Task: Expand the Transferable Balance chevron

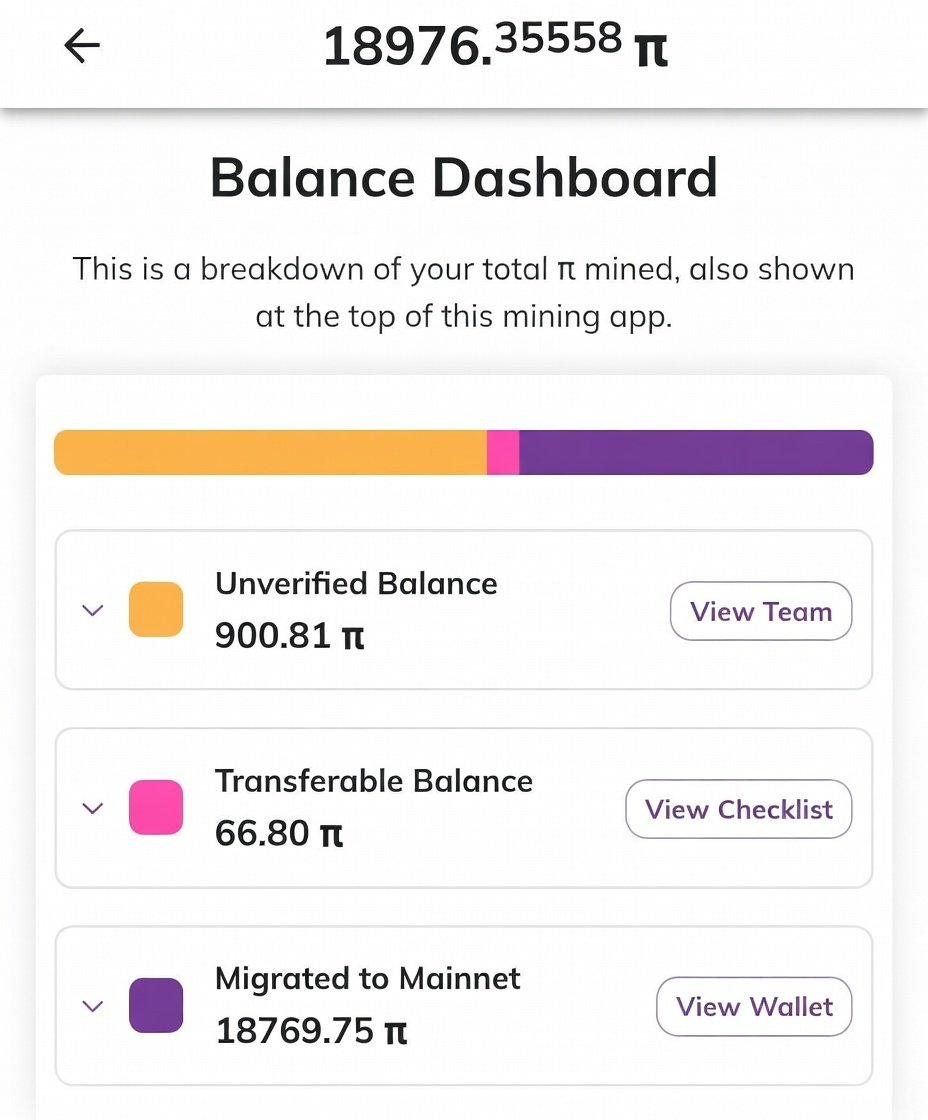Action: coord(92,808)
